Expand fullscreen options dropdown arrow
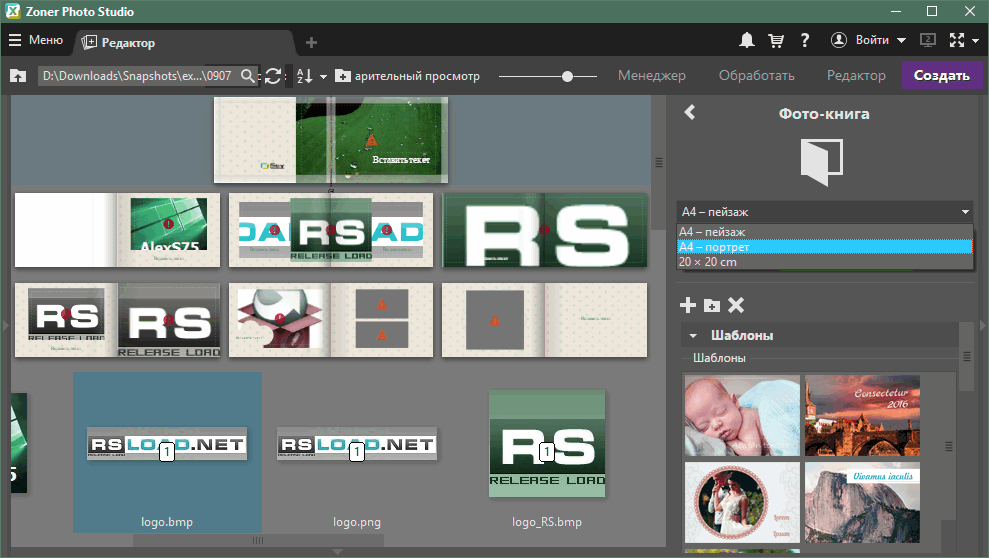Viewport: 989px width, 558px height. coord(975,41)
